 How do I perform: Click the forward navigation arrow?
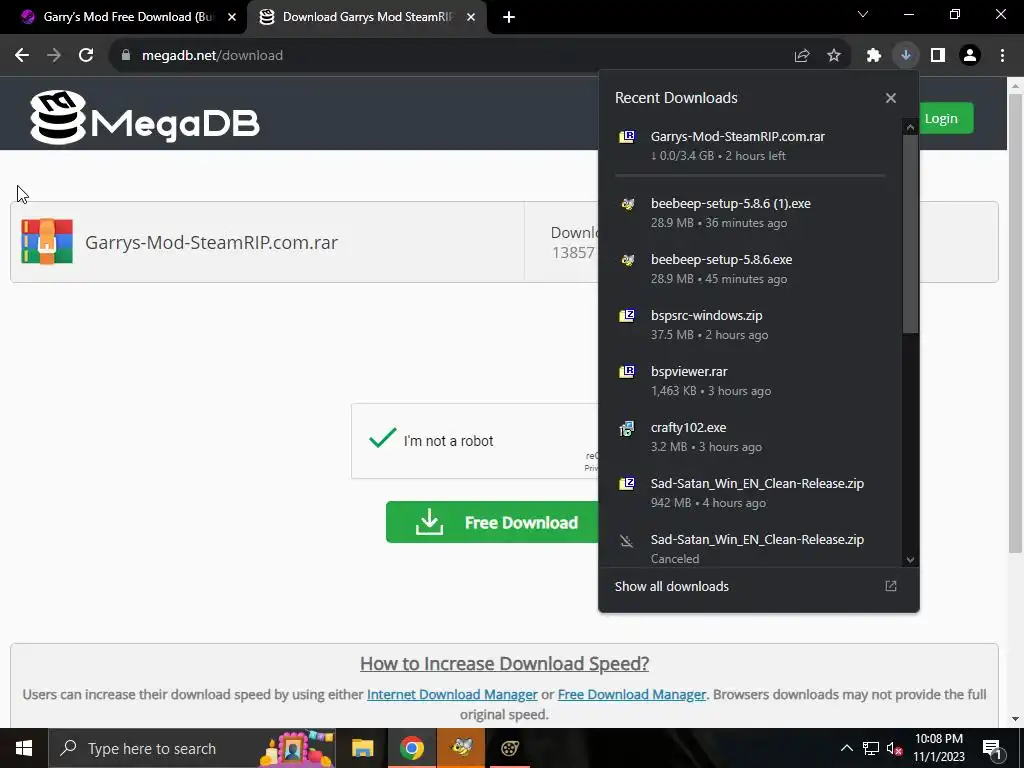(x=54, y=56)
